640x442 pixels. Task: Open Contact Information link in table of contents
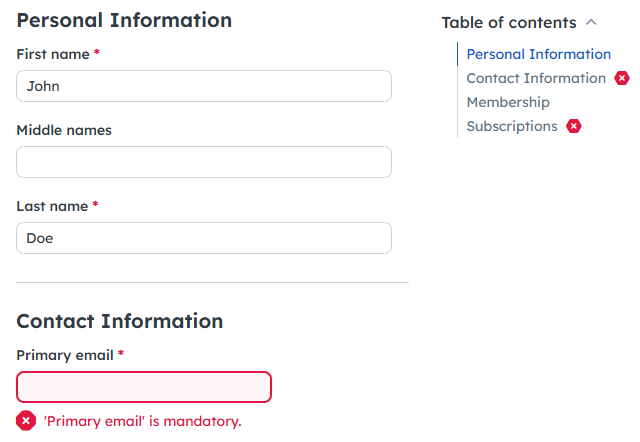coord(536,78)
